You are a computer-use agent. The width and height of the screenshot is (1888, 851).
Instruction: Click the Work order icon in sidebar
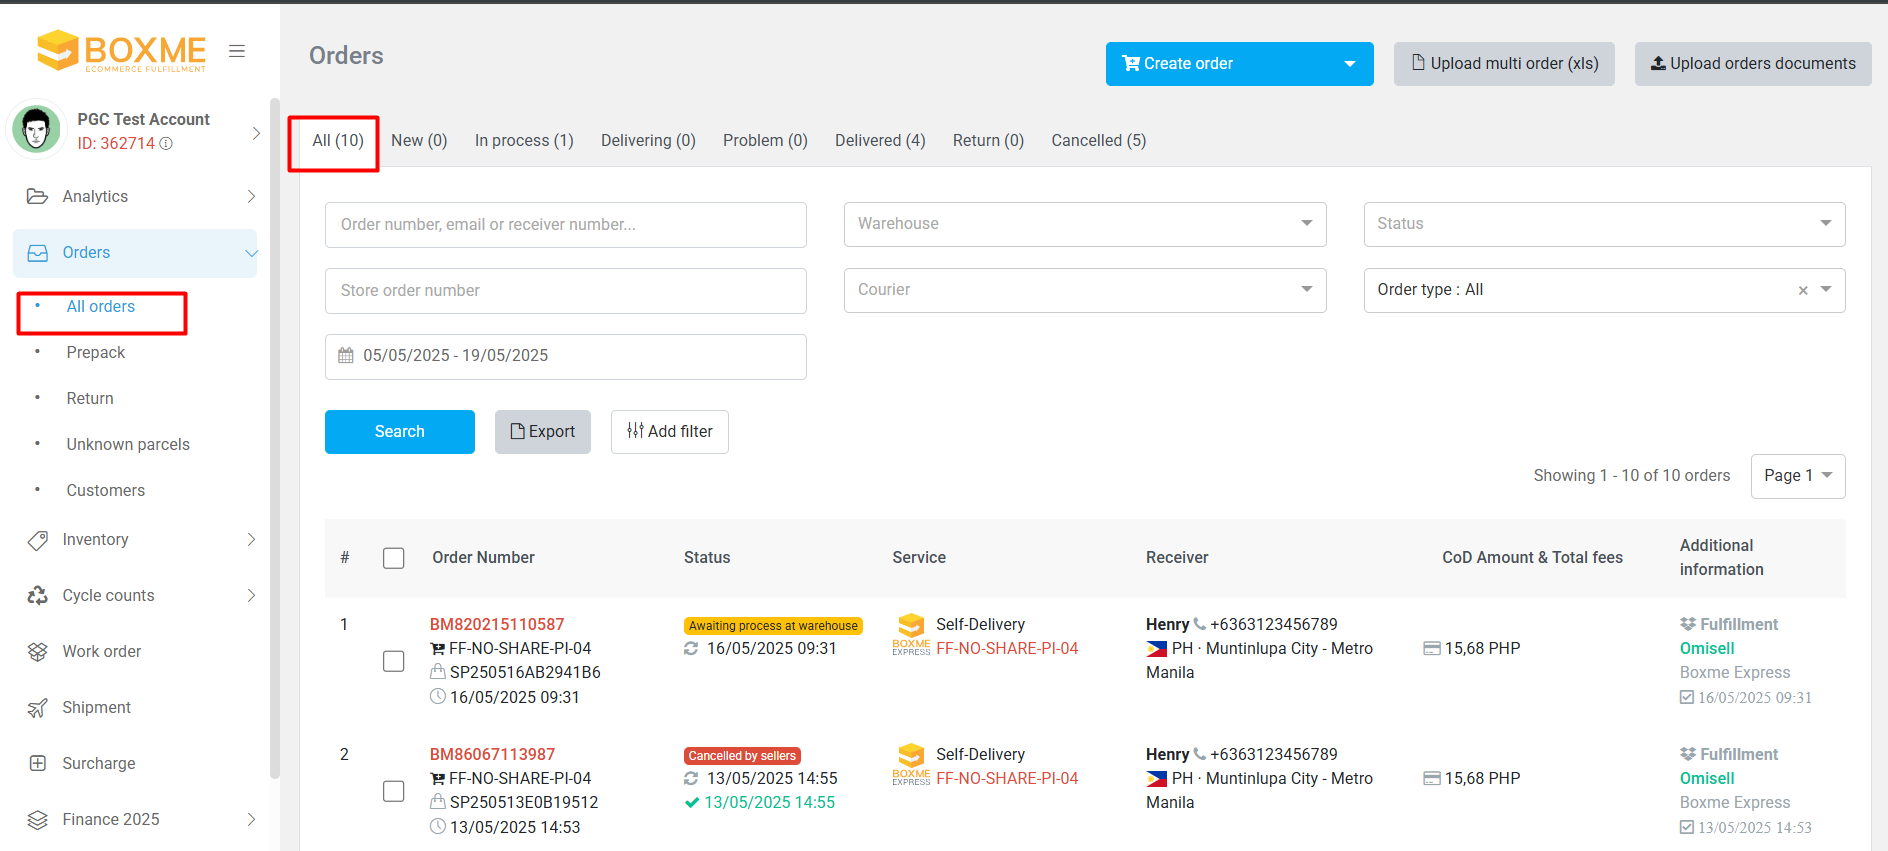[x=38, y=652]
